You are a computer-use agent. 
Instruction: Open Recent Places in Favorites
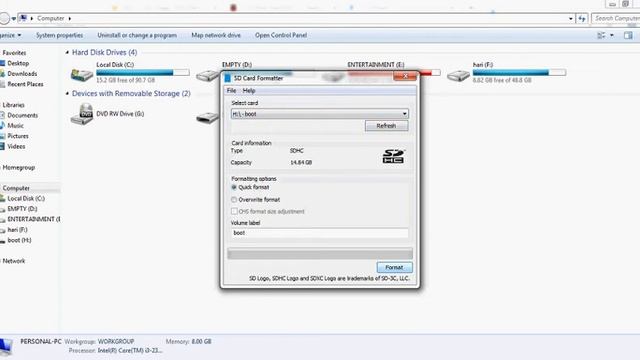point(25,84)
